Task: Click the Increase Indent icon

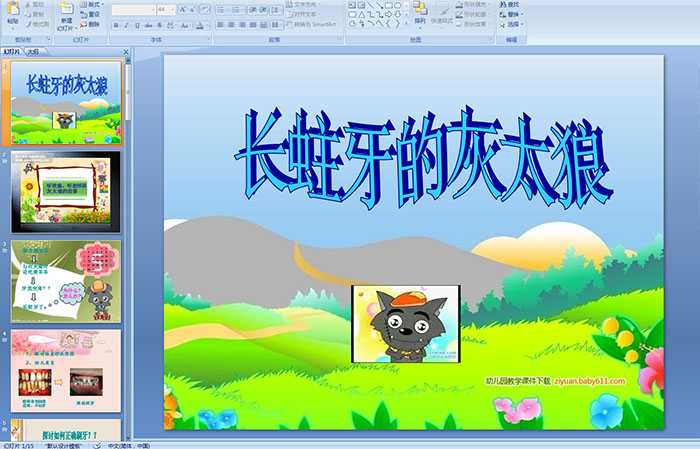Action: pos(263,10)
